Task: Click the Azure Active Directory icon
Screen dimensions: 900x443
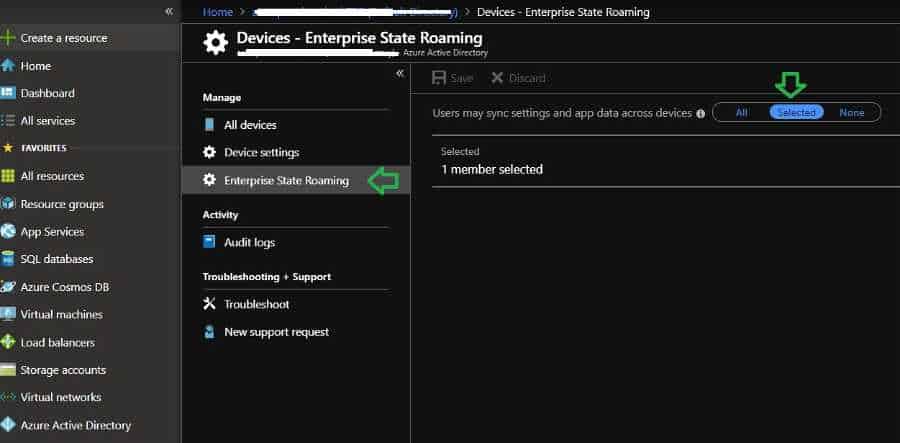Action: click(8, 425)
